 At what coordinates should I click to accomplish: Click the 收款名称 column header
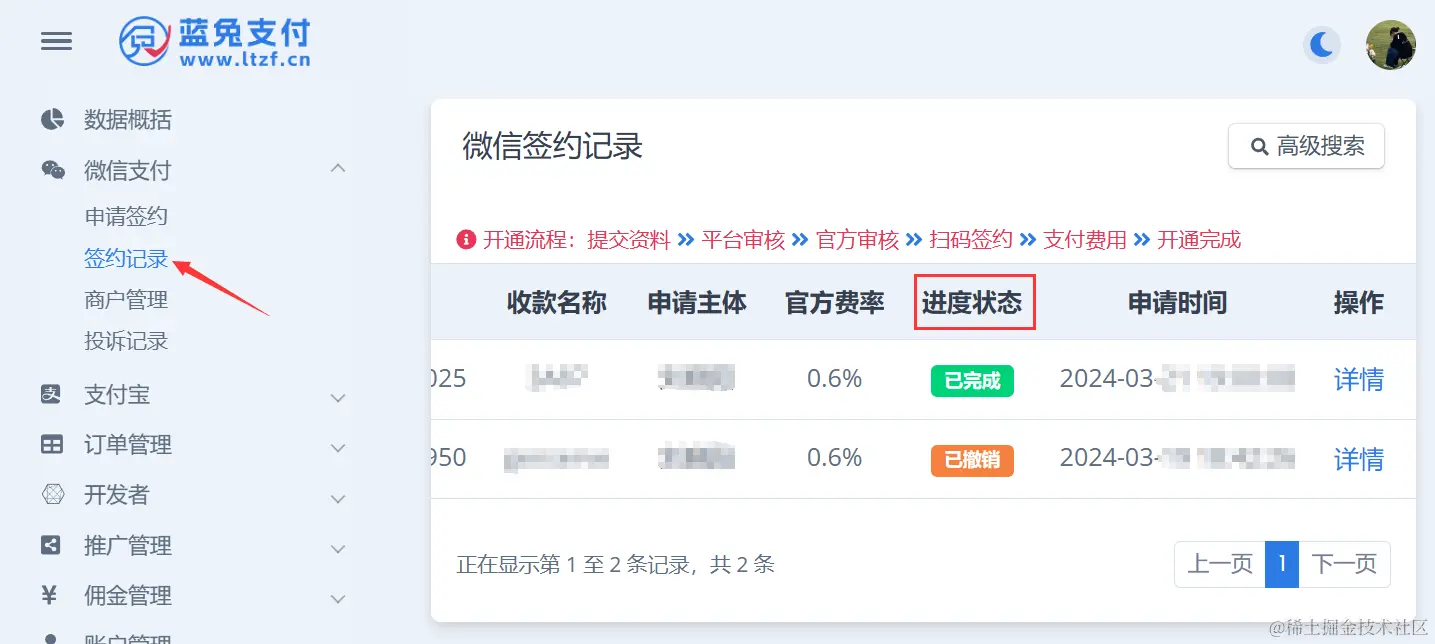(557, 303)
